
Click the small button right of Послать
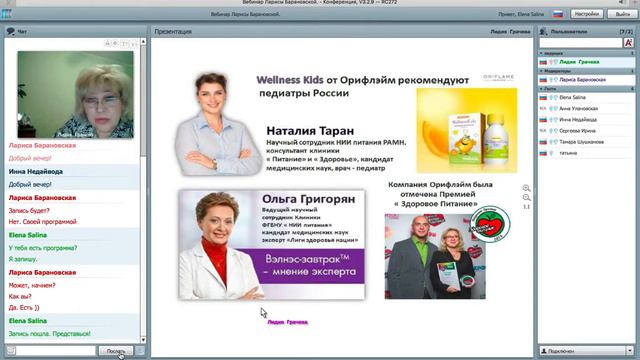pos(140,351)
